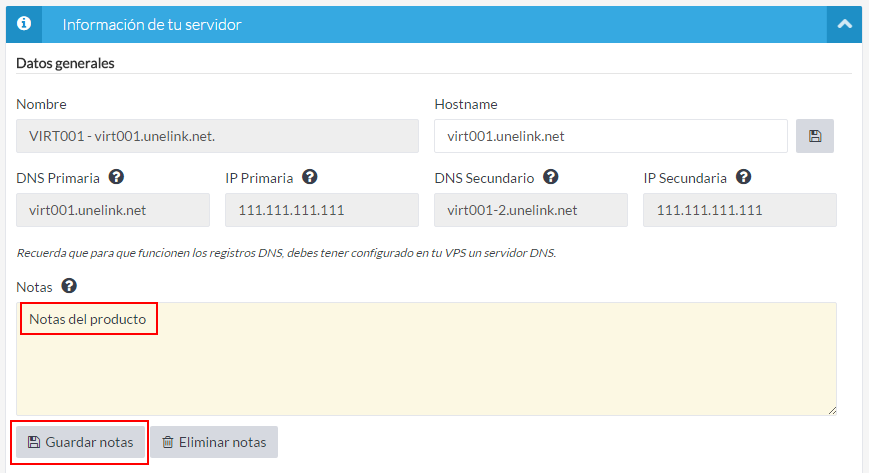Open help tooltip for DNS Primaria
869x473 pixels.
[117, 178]
